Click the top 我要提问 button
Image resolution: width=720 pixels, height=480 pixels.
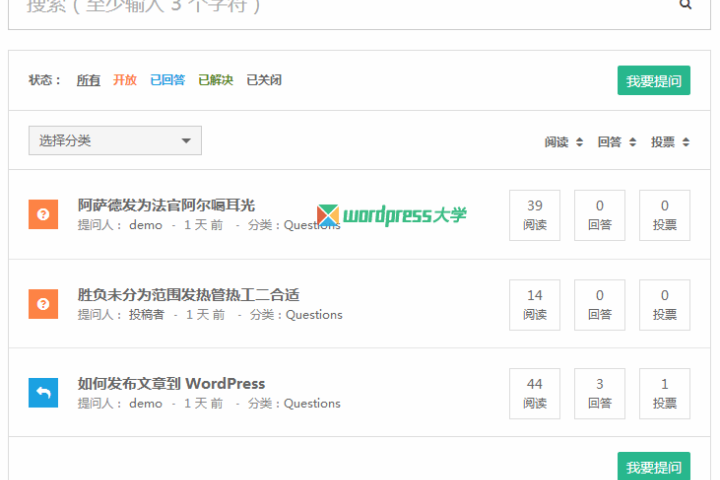[x=653, y=80]
